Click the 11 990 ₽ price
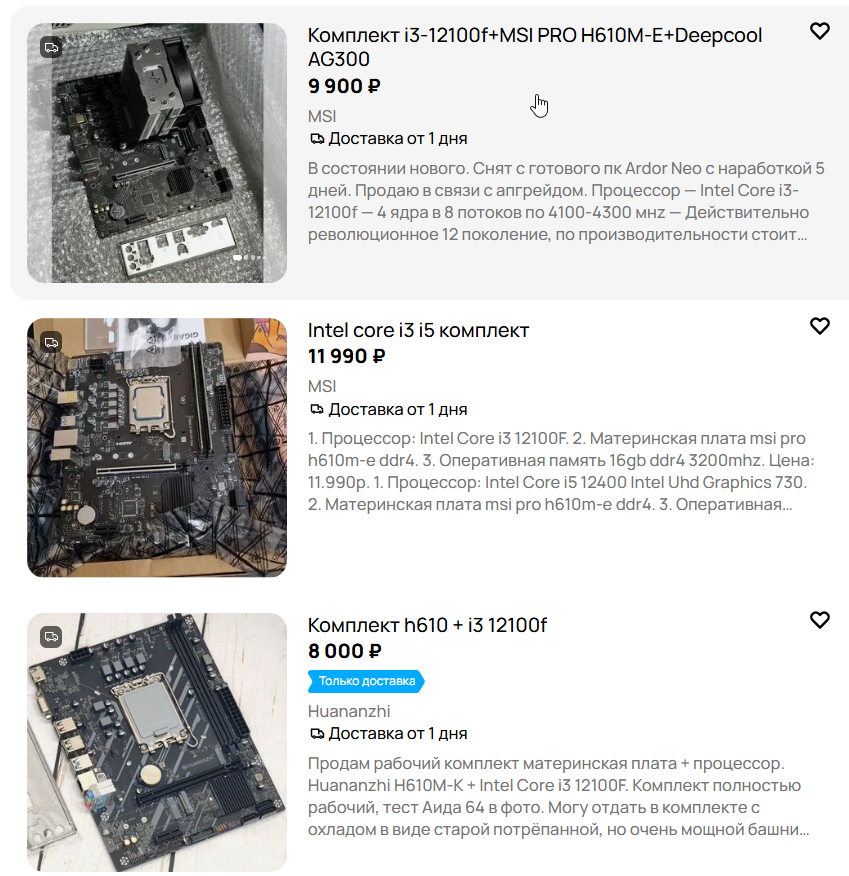Viewport: 849px width, 876px height. (346, 356)
